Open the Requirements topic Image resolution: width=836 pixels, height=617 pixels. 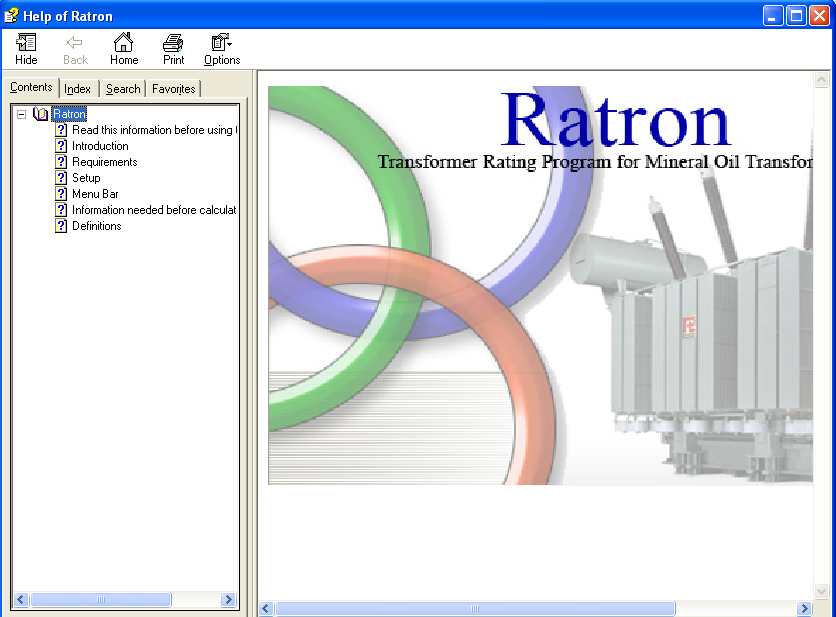point(104,162)
